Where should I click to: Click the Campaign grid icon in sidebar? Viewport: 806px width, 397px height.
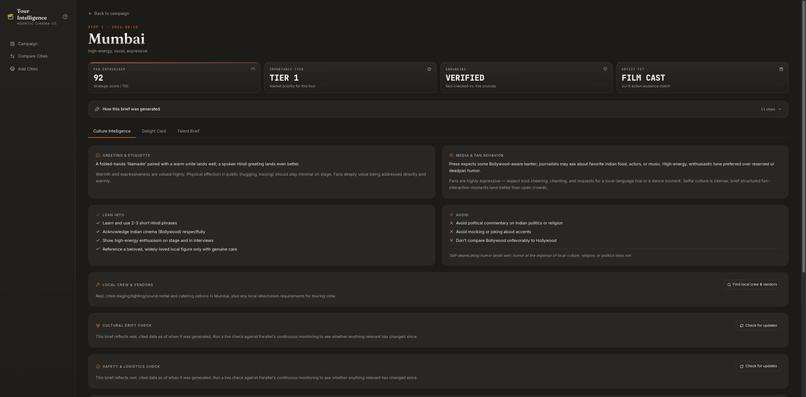(12, 44)
